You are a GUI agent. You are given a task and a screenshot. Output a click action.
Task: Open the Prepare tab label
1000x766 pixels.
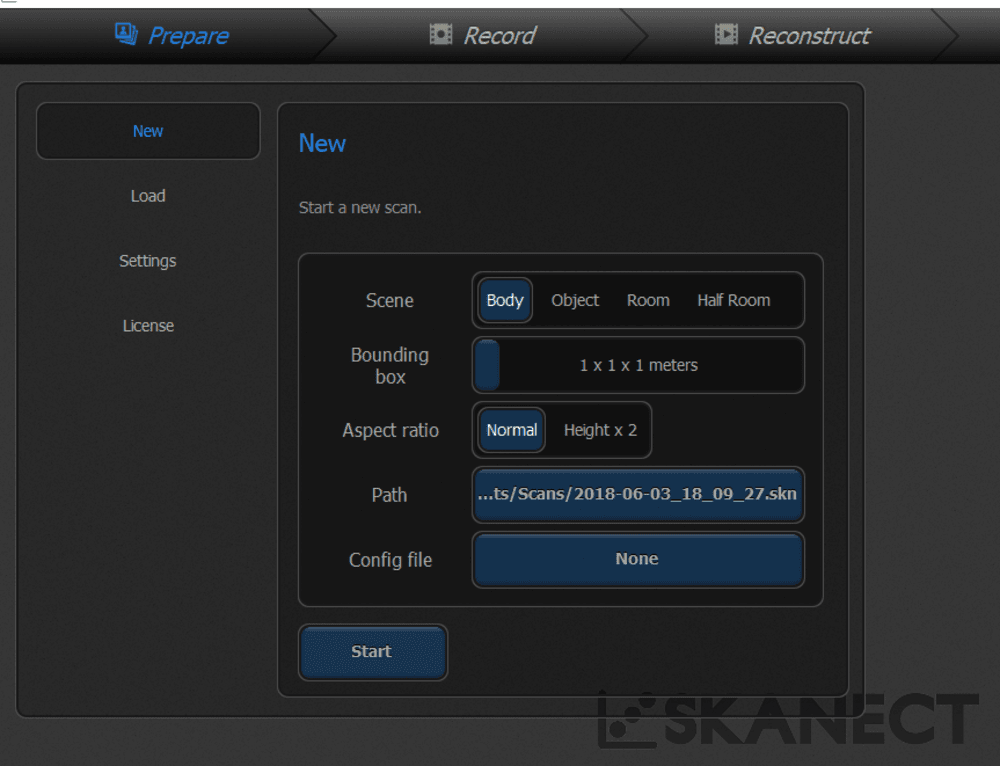point(188,36)
